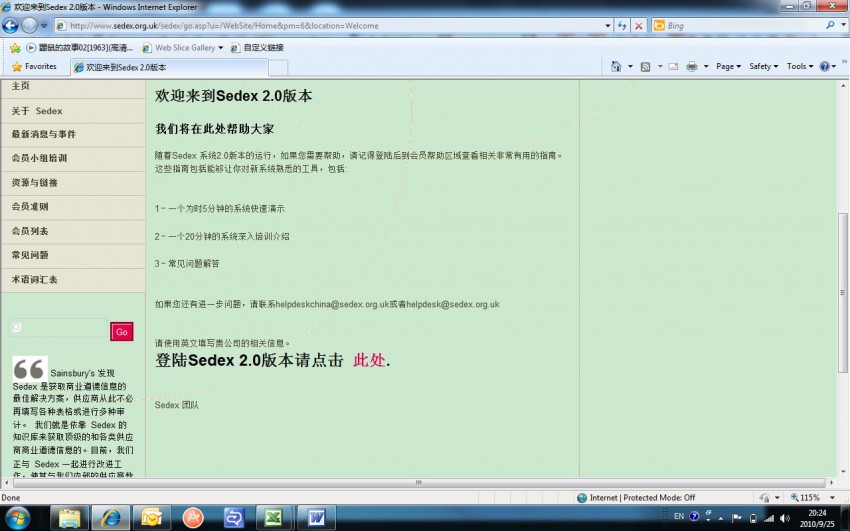Click the horizontal scrollbar thumb

[x=418, y=482]
